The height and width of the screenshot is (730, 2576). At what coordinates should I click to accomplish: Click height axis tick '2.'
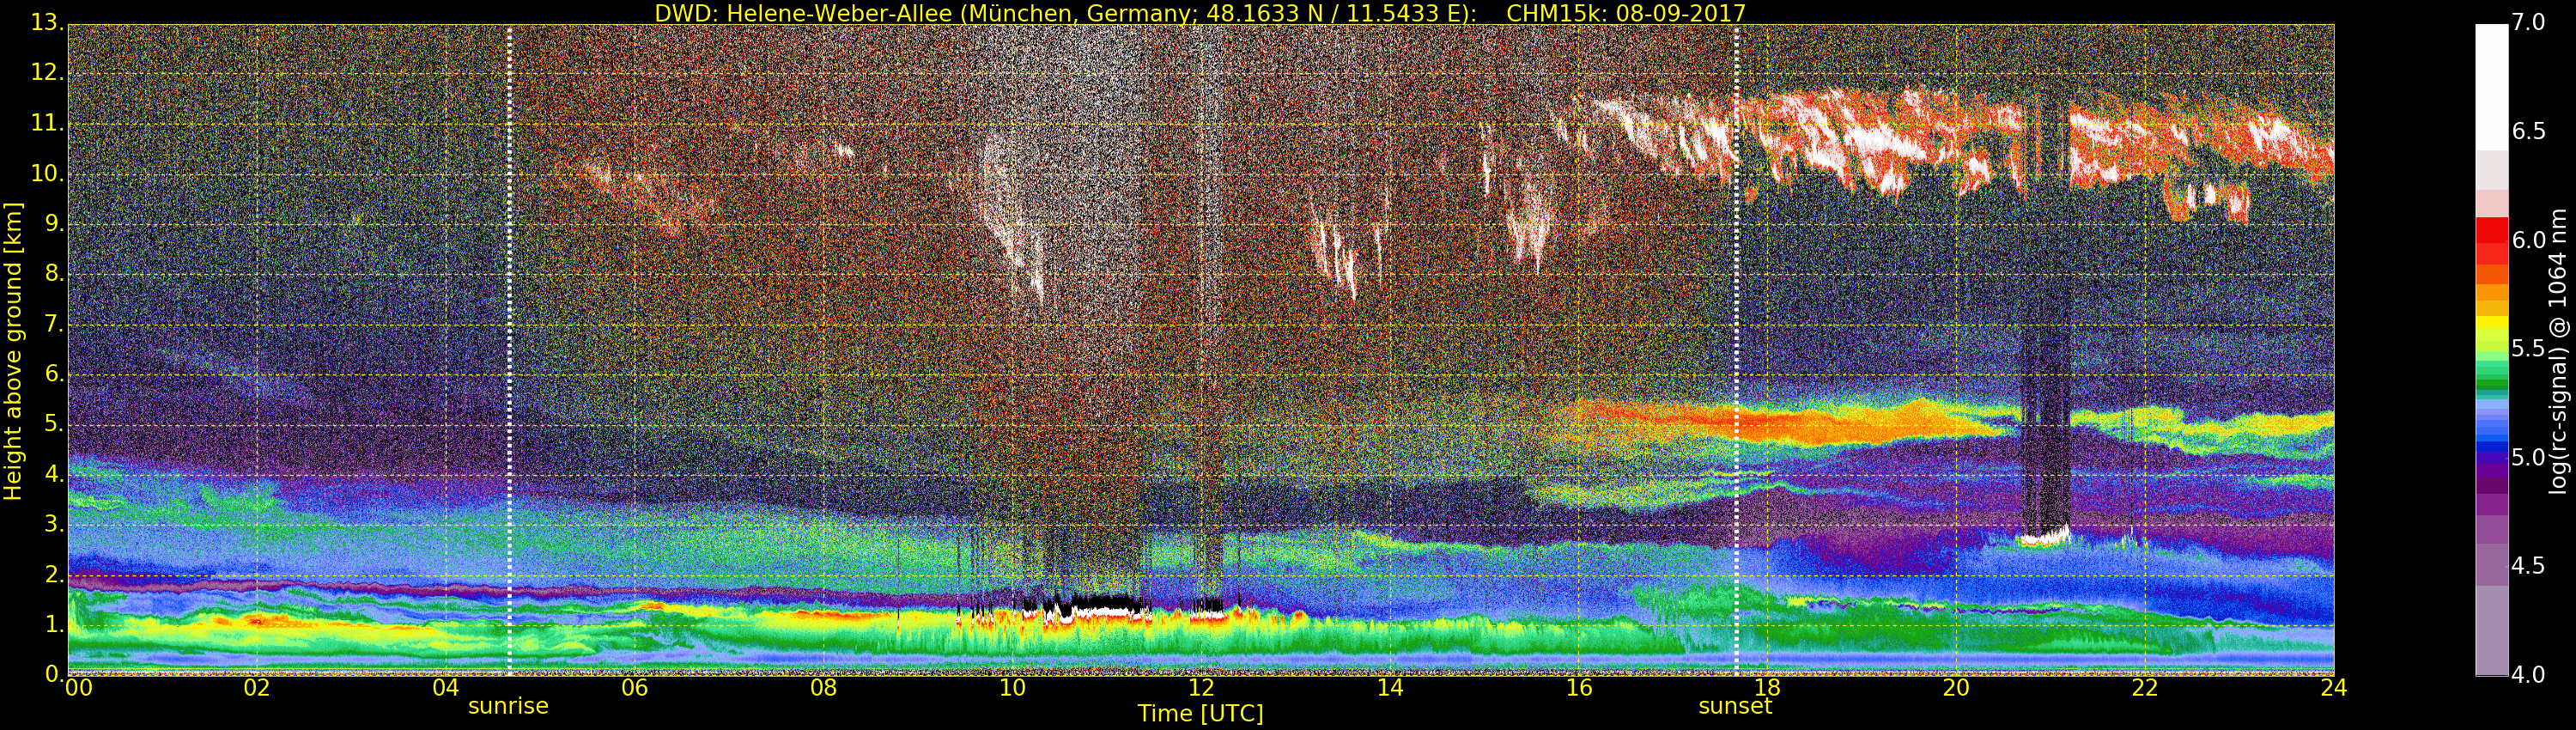click(53, 575)
